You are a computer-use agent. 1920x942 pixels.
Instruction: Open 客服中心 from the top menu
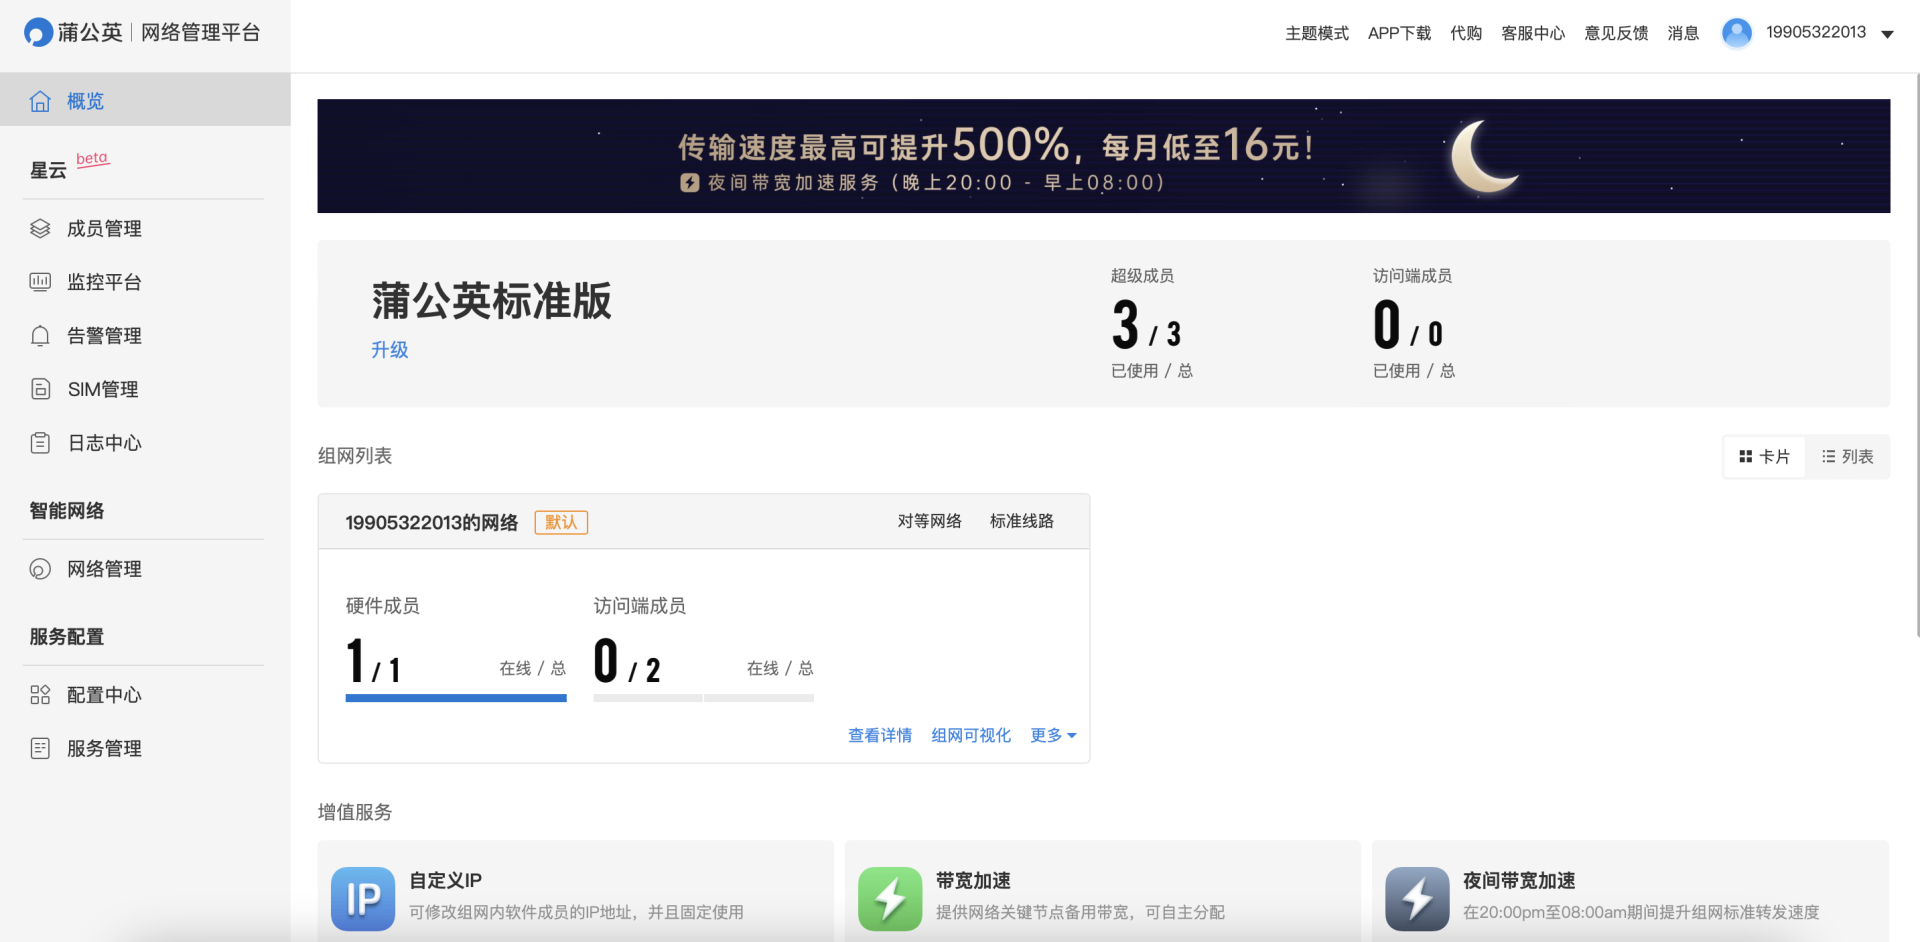click(1533, 32)
